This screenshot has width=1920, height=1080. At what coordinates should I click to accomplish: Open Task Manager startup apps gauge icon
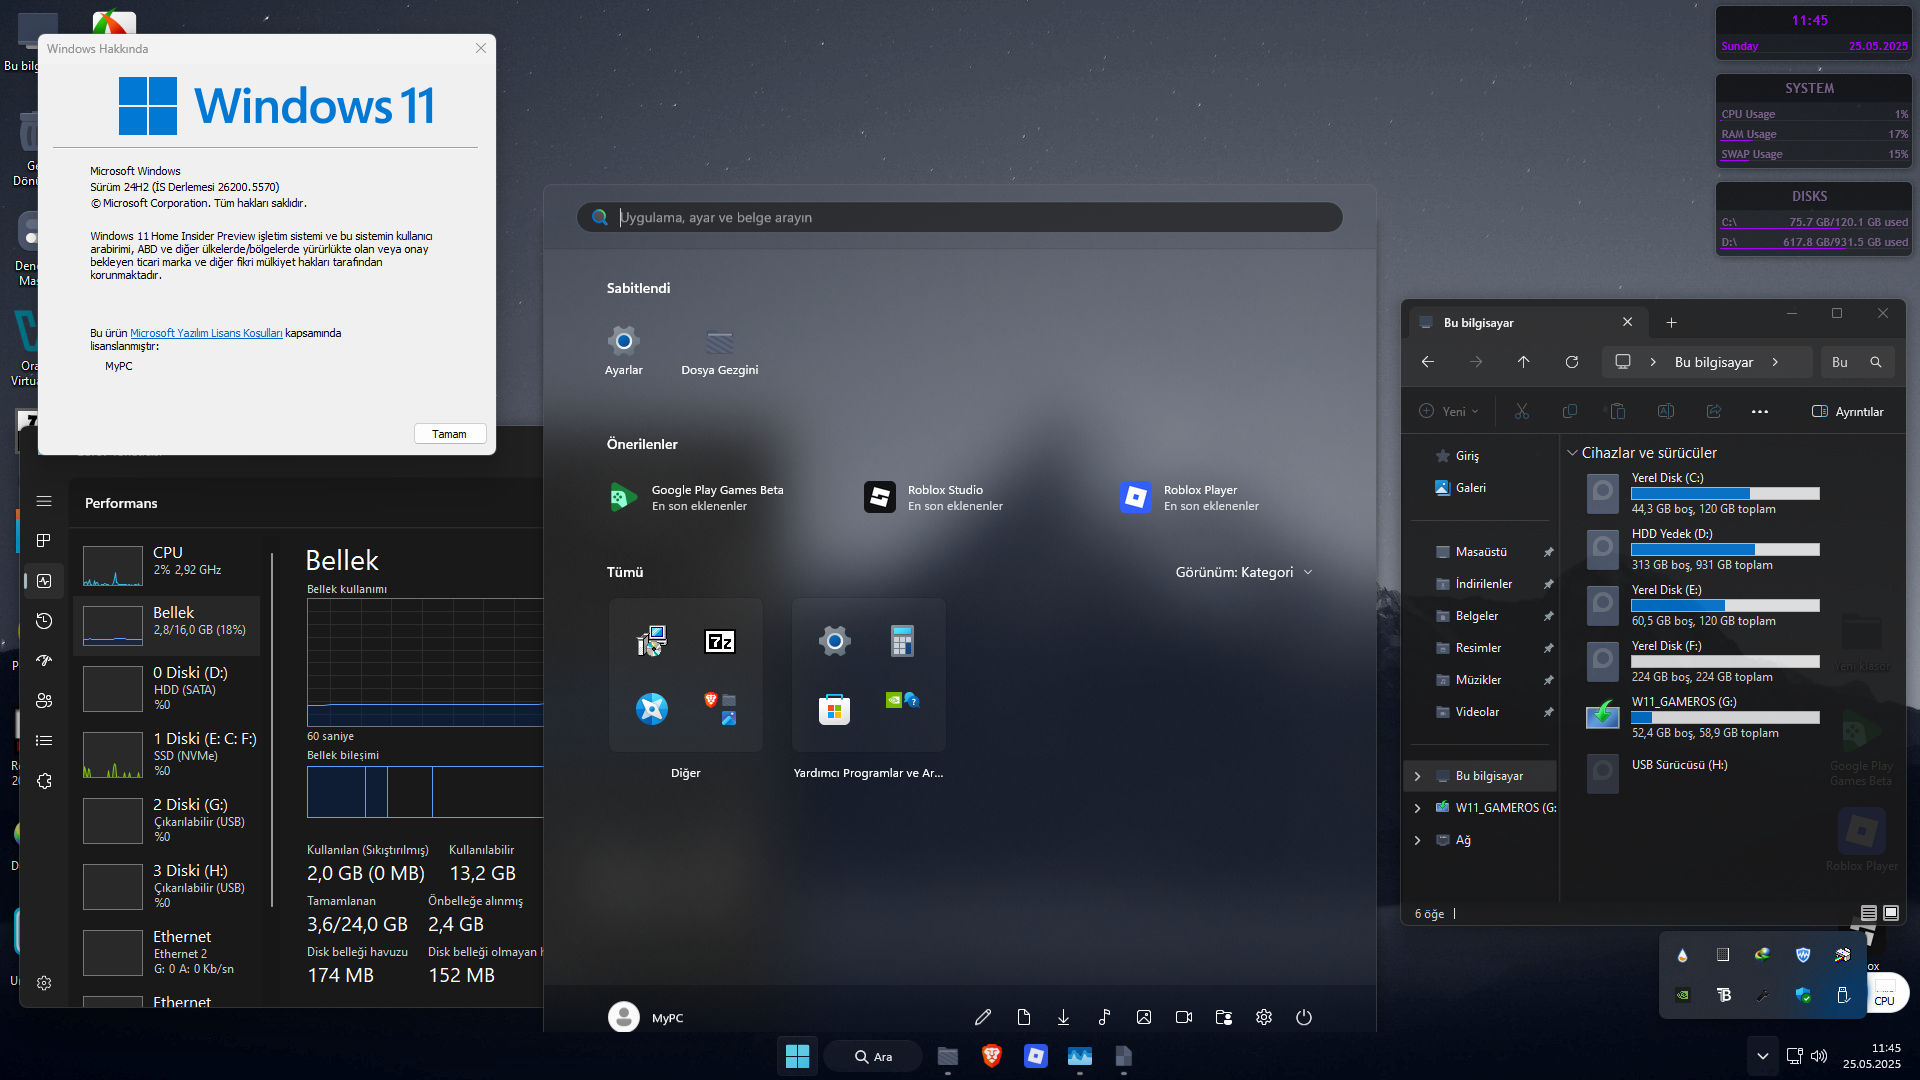point(44,661)
